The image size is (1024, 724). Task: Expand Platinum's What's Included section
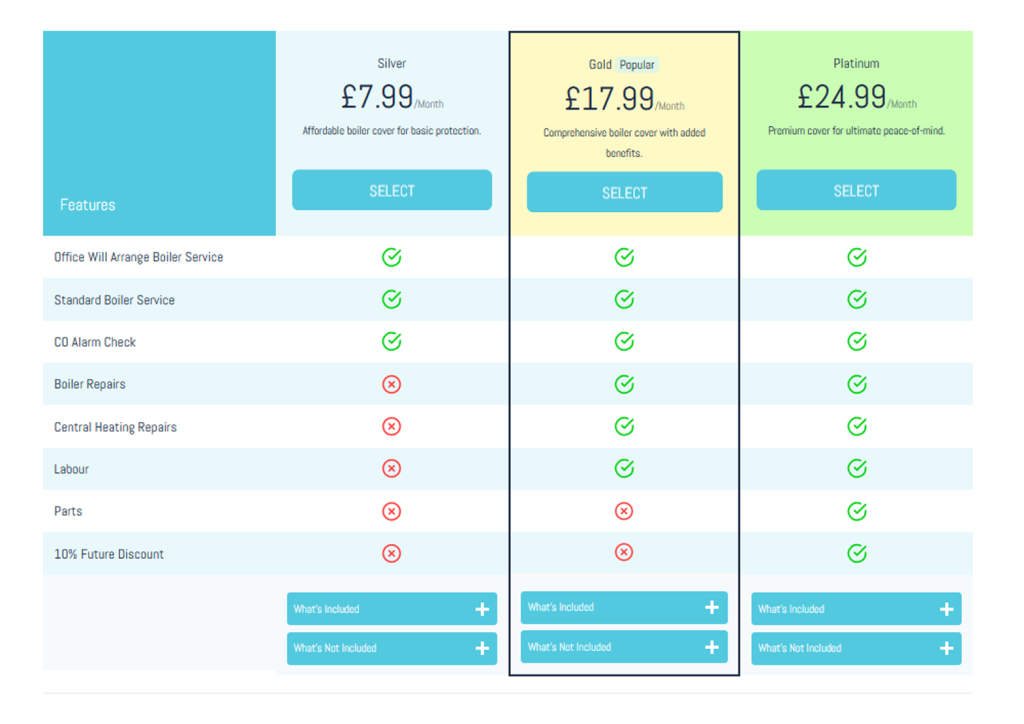856,609
